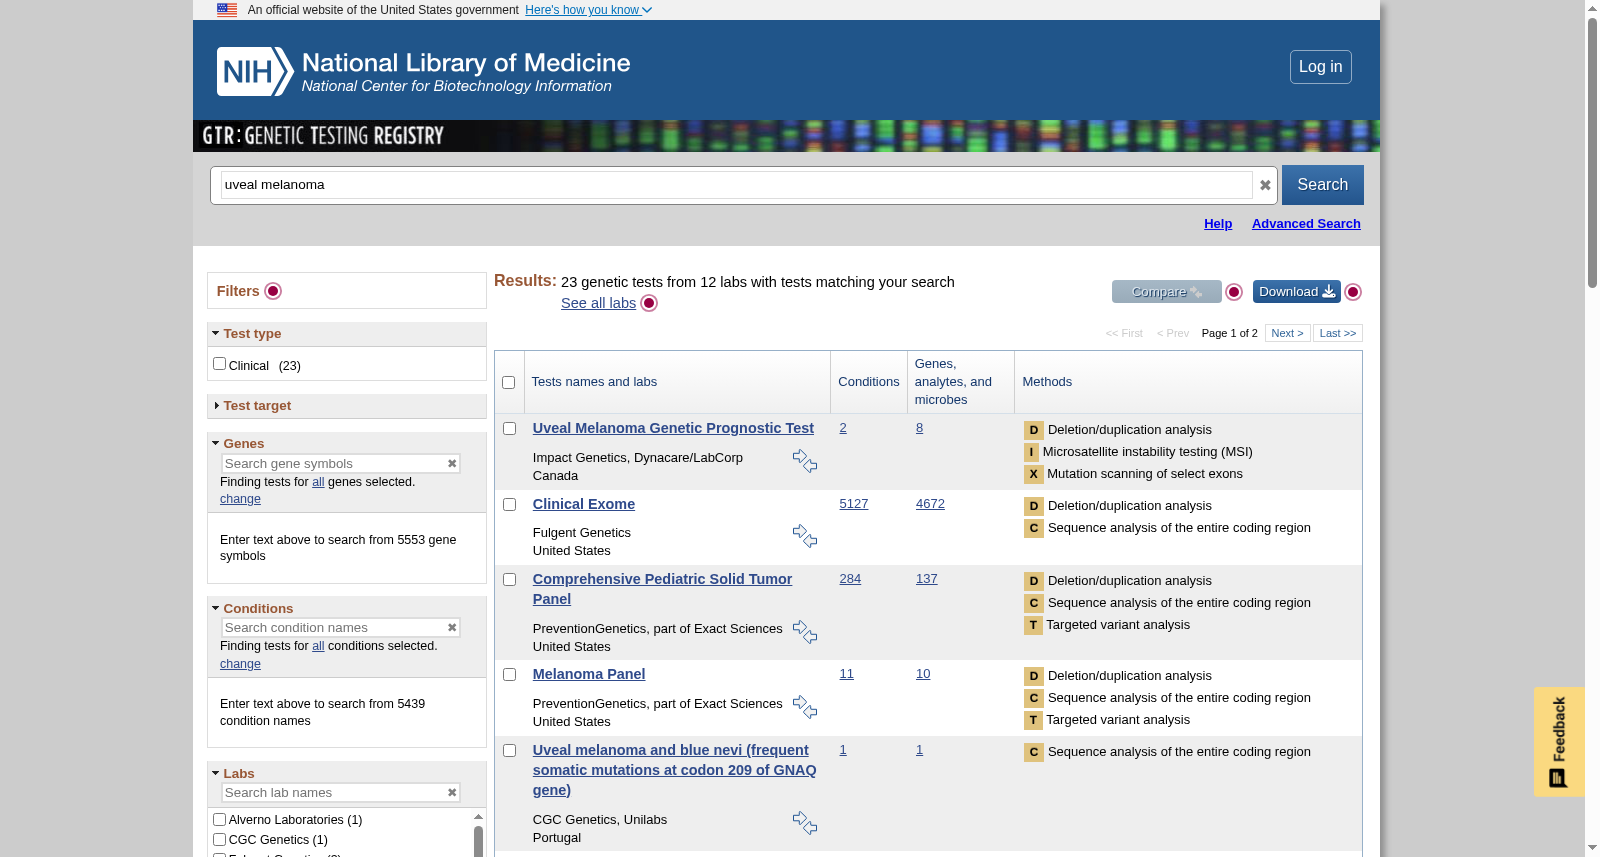Open the Clinical Exome test link
The image size is (1600, 857).
(584, 504)
